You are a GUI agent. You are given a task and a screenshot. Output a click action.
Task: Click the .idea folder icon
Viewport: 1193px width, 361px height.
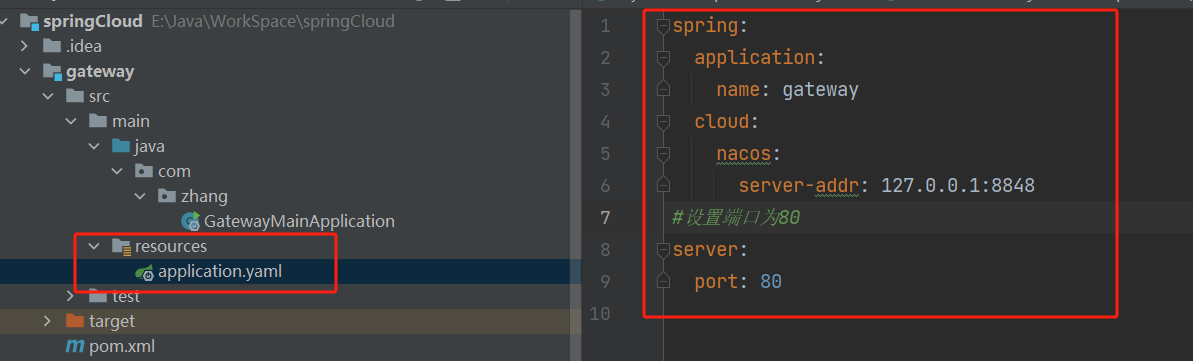(52, 46)
